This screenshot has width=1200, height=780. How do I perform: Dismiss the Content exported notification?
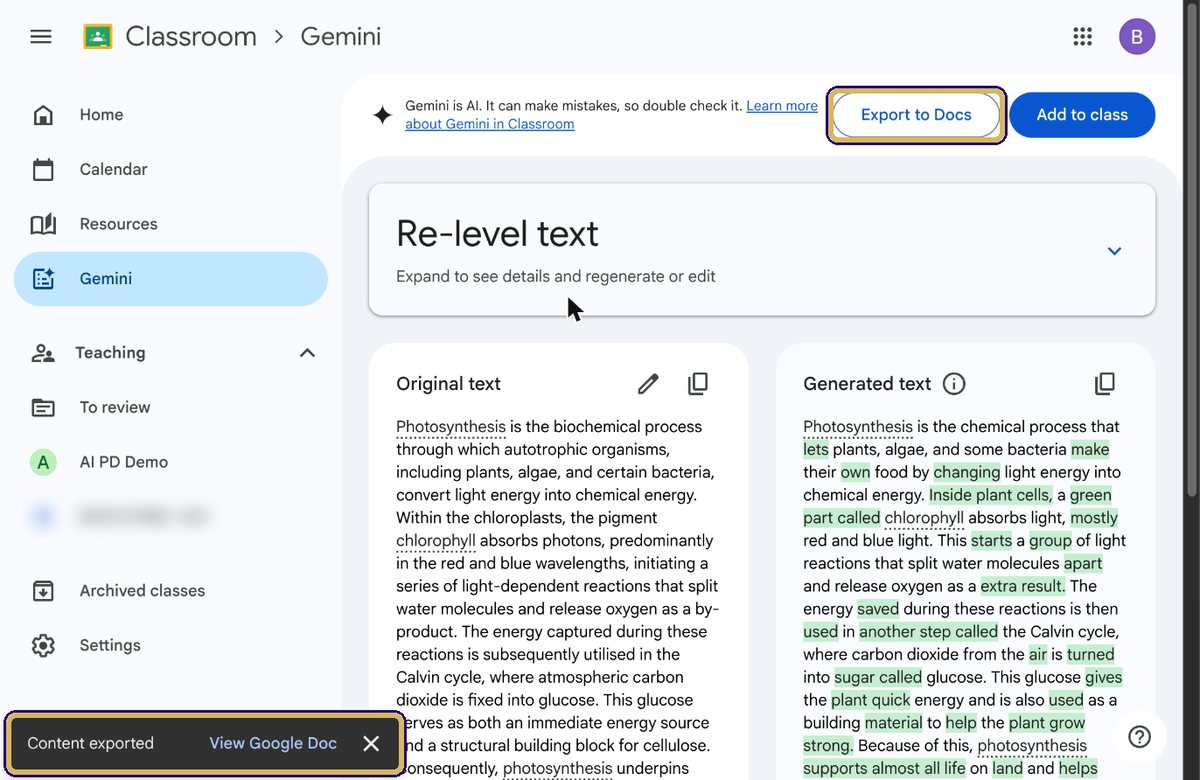tap(371, 743)
